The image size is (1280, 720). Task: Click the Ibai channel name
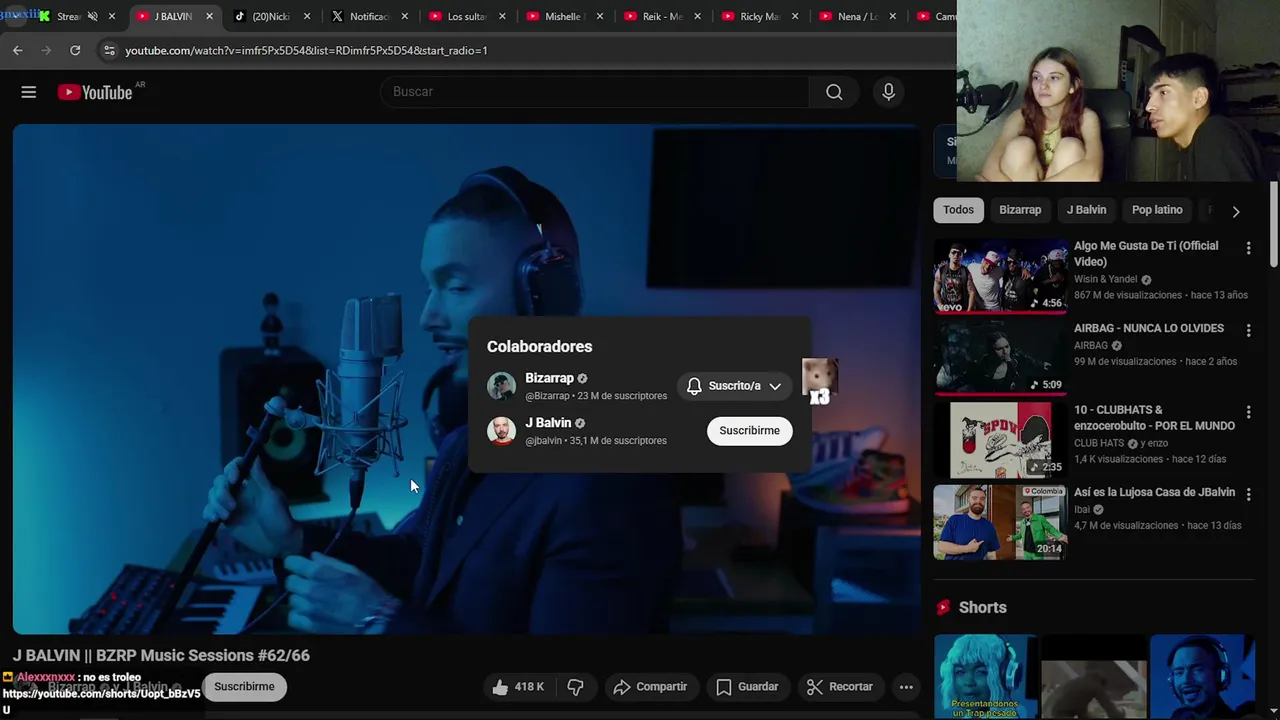pyautogui.click(x=1082, y=510)
